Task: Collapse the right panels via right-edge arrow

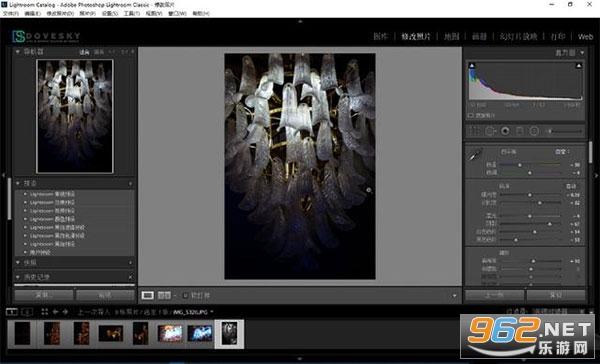Action: click(596, 176)
